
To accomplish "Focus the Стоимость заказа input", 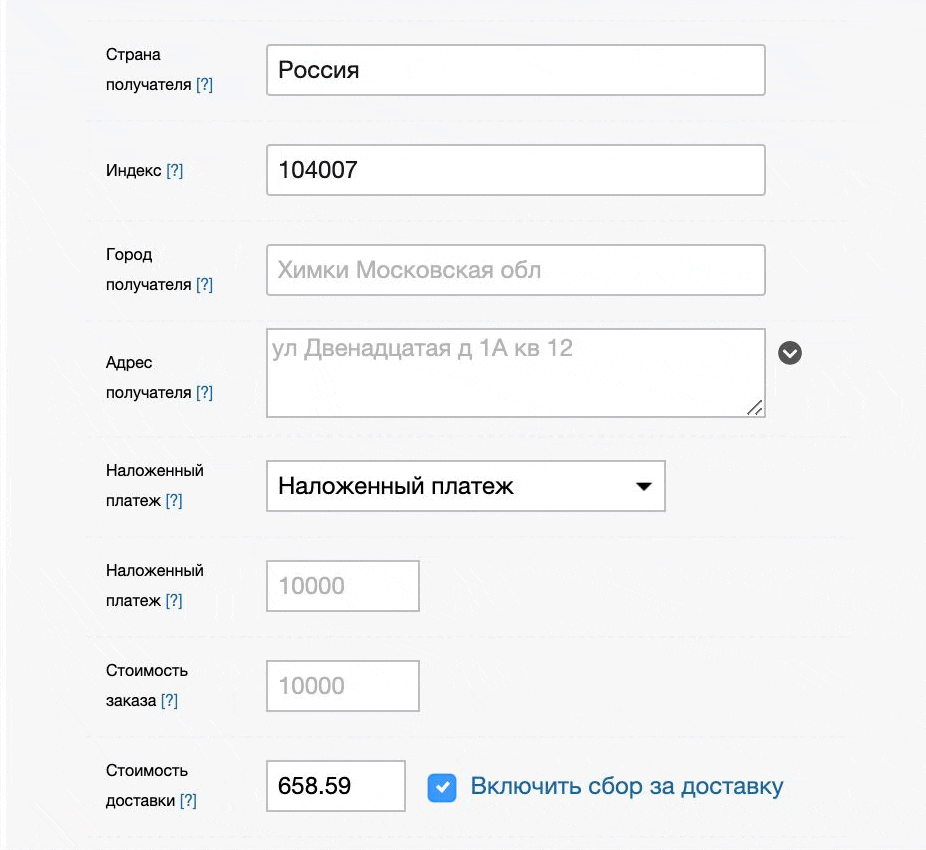I will click(342, 686).
